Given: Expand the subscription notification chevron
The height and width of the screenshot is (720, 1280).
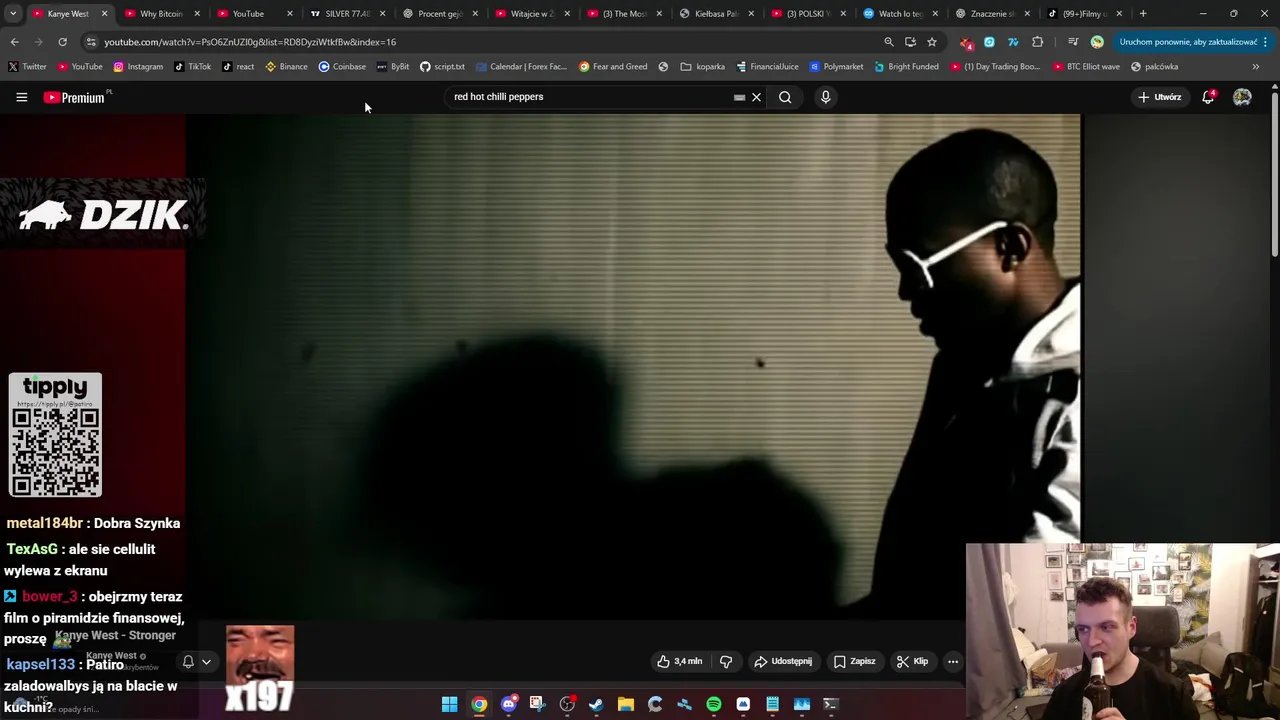Looking at the screenshot, I should (206, 662).
